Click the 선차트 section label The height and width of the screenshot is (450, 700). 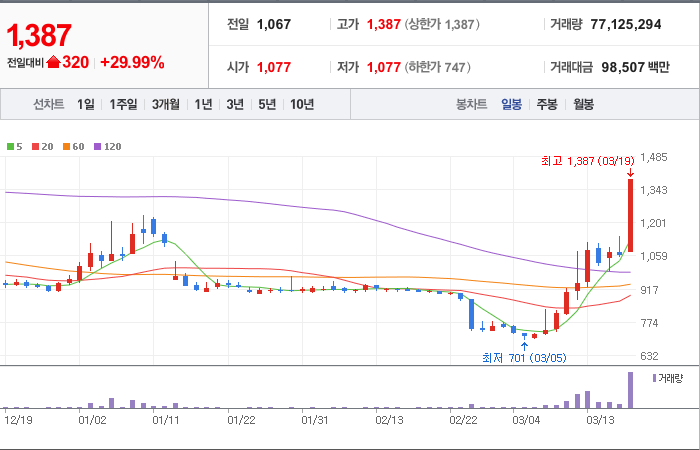pyautogui.click(x=49, y=104)
